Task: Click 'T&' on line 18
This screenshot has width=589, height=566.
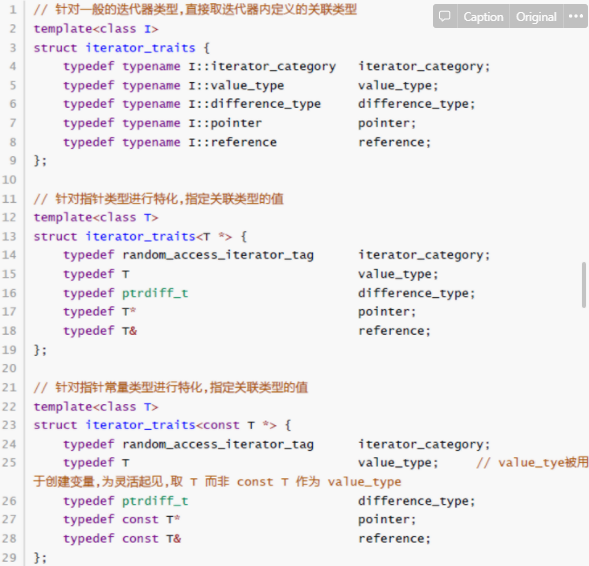Action: (x=130, y=331)
